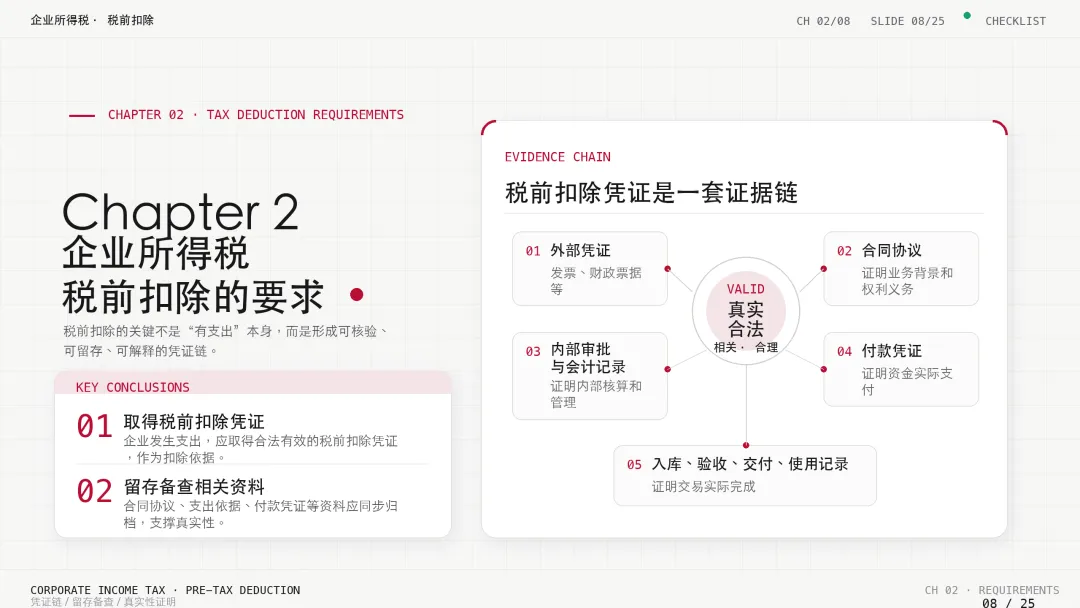Click the SLIDE 08/25 indicator
The width and height of the screenshot is (1080, 608).
[x=907, y=21]
